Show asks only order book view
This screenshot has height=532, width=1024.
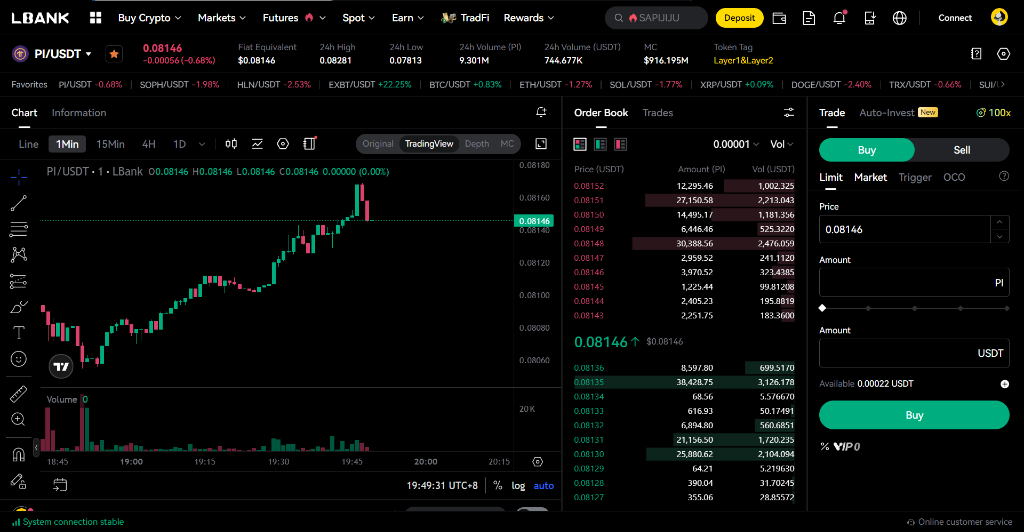[x=620, y=144]
